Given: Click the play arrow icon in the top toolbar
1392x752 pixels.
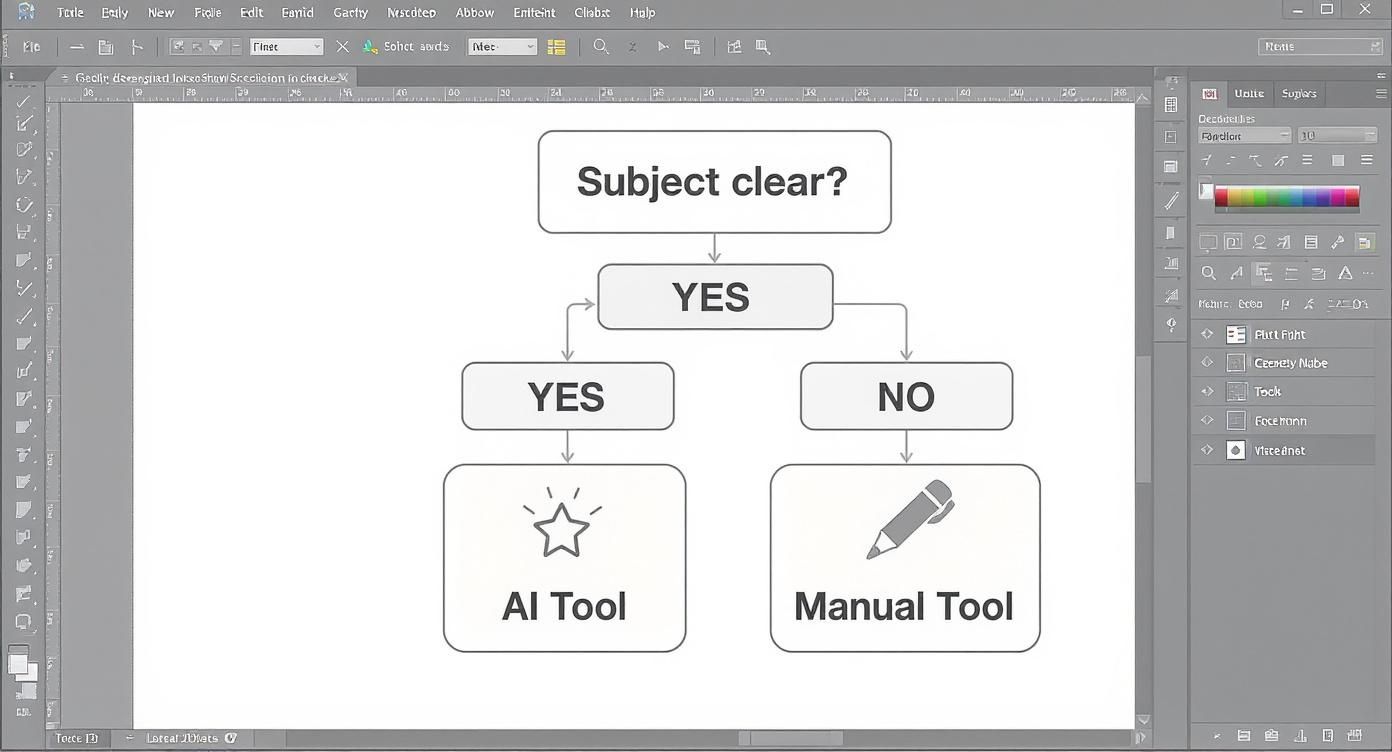Looking at the screenshot, I should [x=663, y=46].
